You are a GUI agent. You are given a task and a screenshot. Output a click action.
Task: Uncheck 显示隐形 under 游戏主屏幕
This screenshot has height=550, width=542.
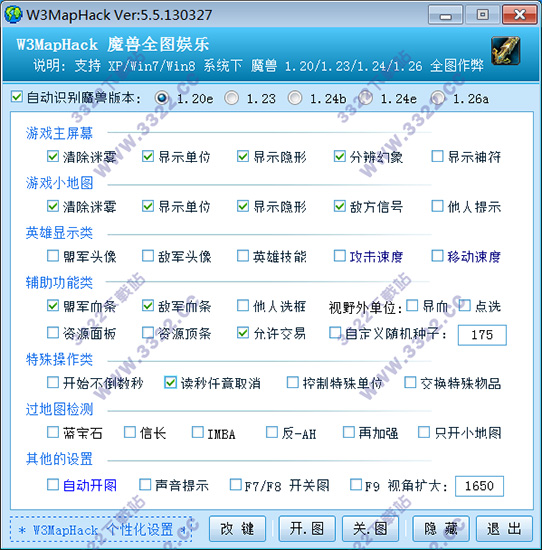point(243,156)
